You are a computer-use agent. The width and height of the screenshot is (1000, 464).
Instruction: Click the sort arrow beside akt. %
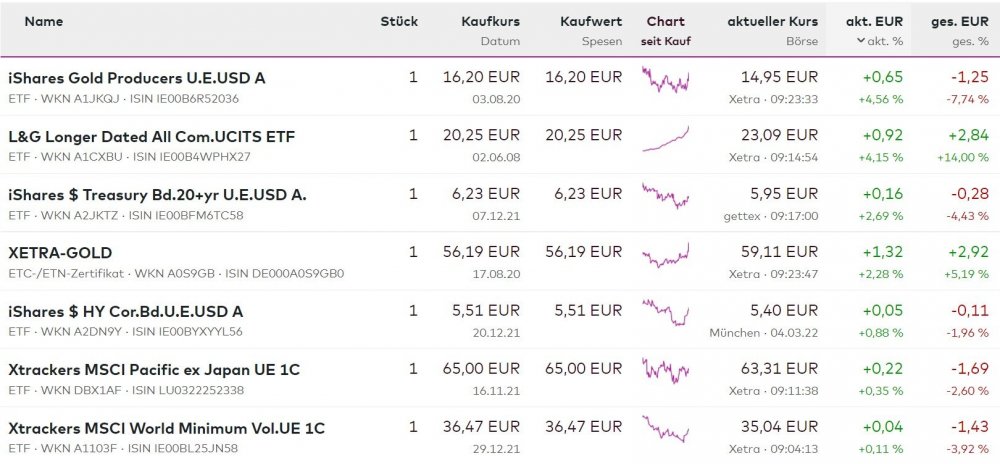860,41
